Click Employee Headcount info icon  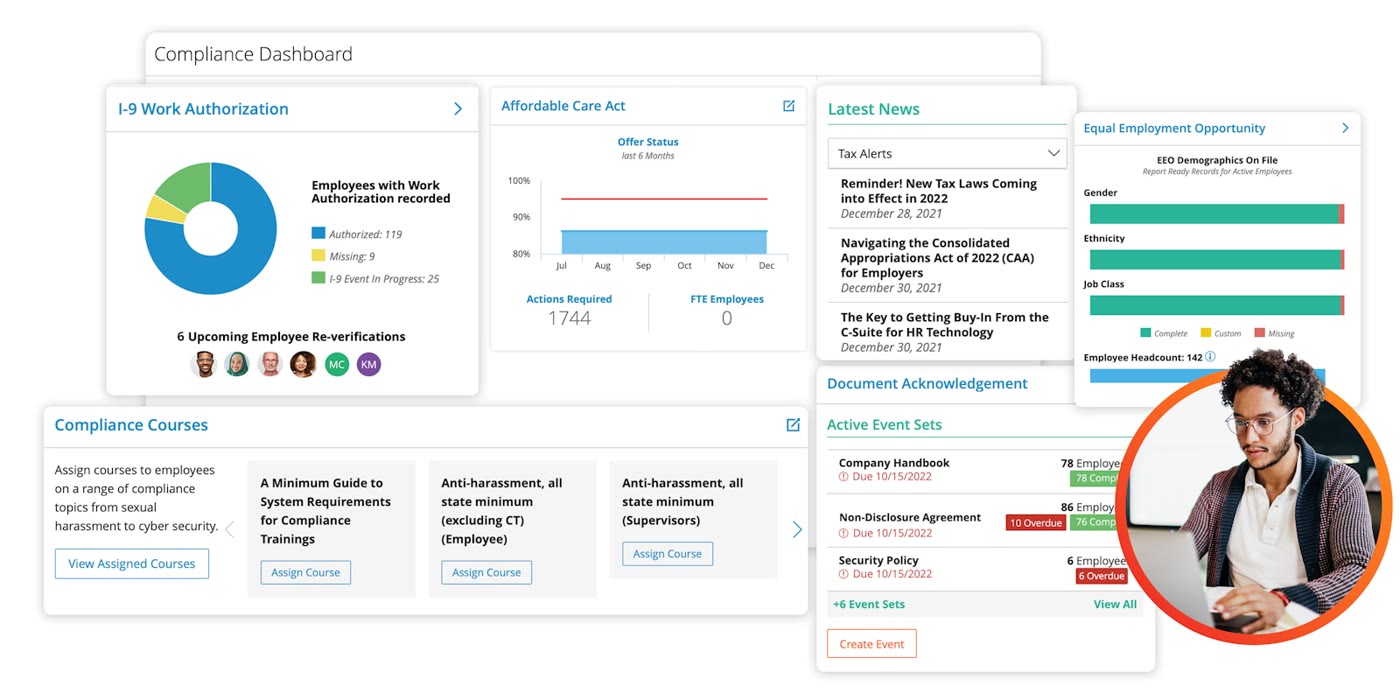coord(1210,357)
